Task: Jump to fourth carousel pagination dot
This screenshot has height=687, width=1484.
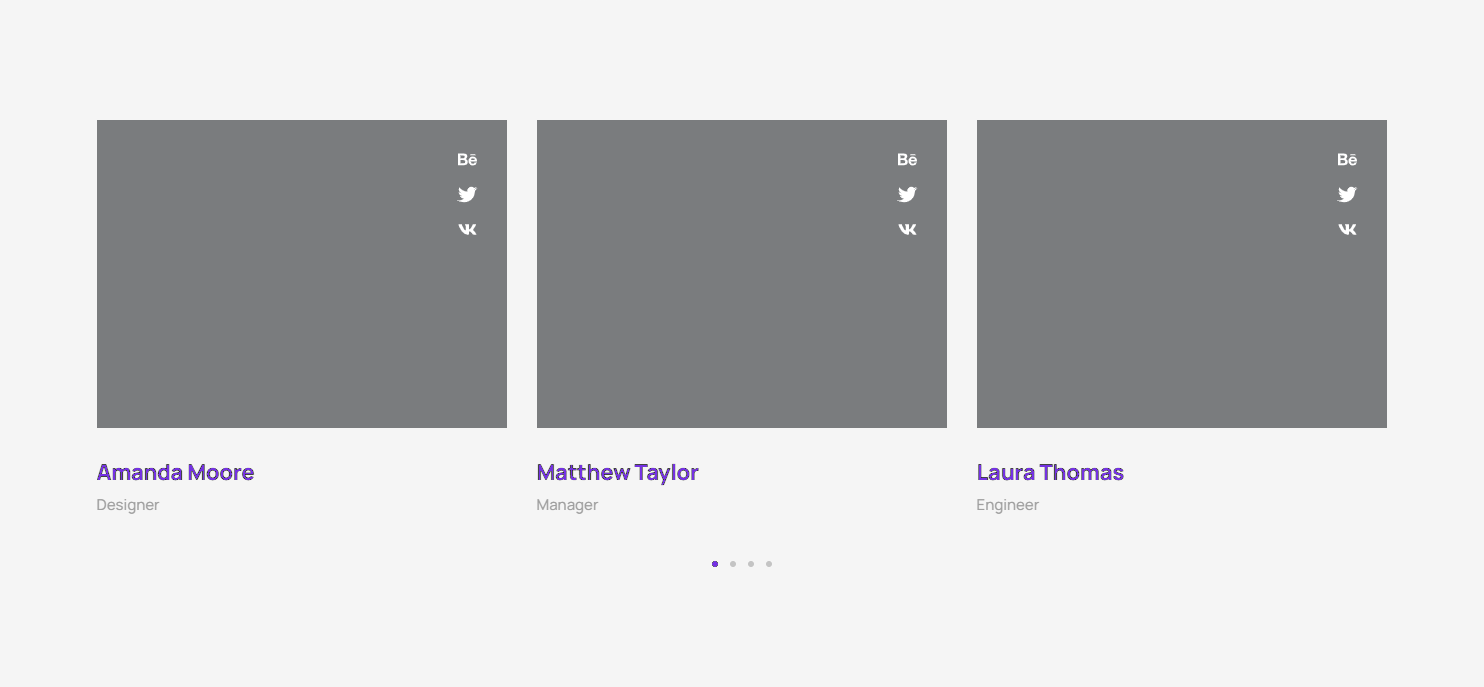Action: point(769,564)
